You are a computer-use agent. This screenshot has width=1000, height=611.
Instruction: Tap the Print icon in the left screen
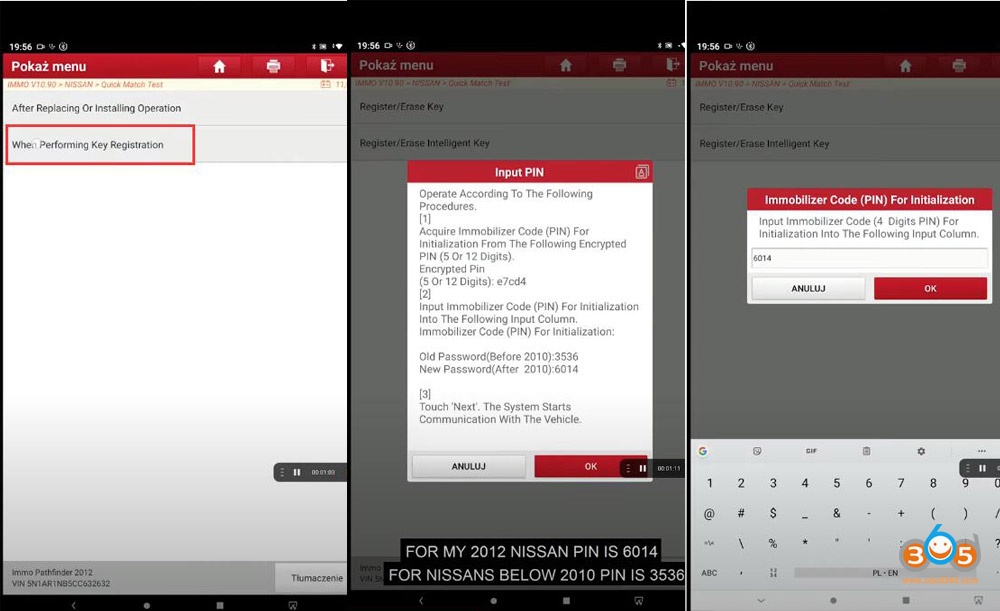(274, 66)
